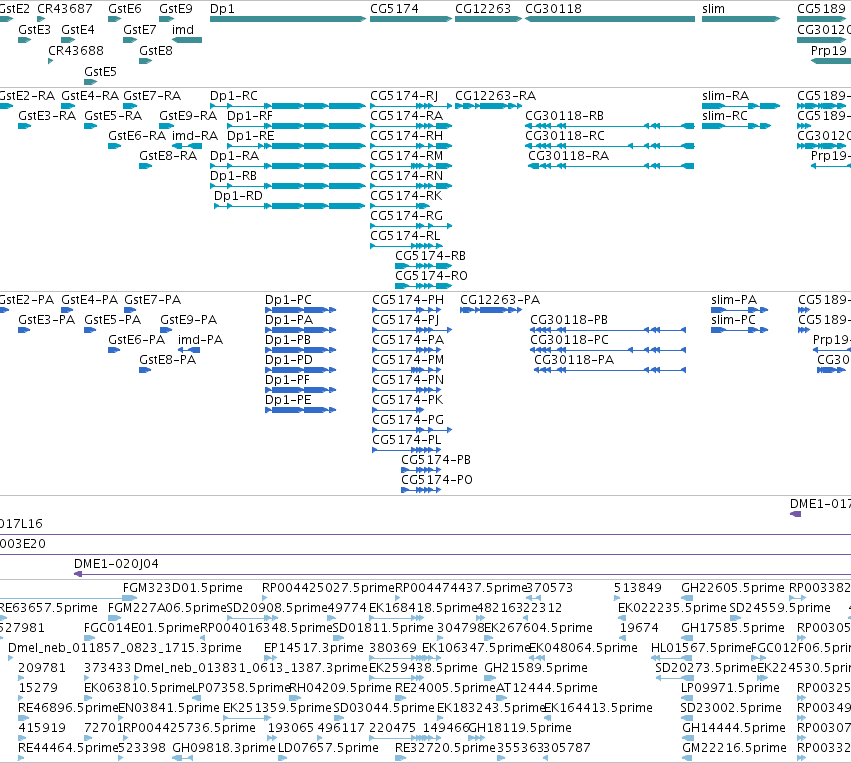Select the "Dp1-RD" transcript label
This screenshot has width=851, height=763.
[238, 195]
